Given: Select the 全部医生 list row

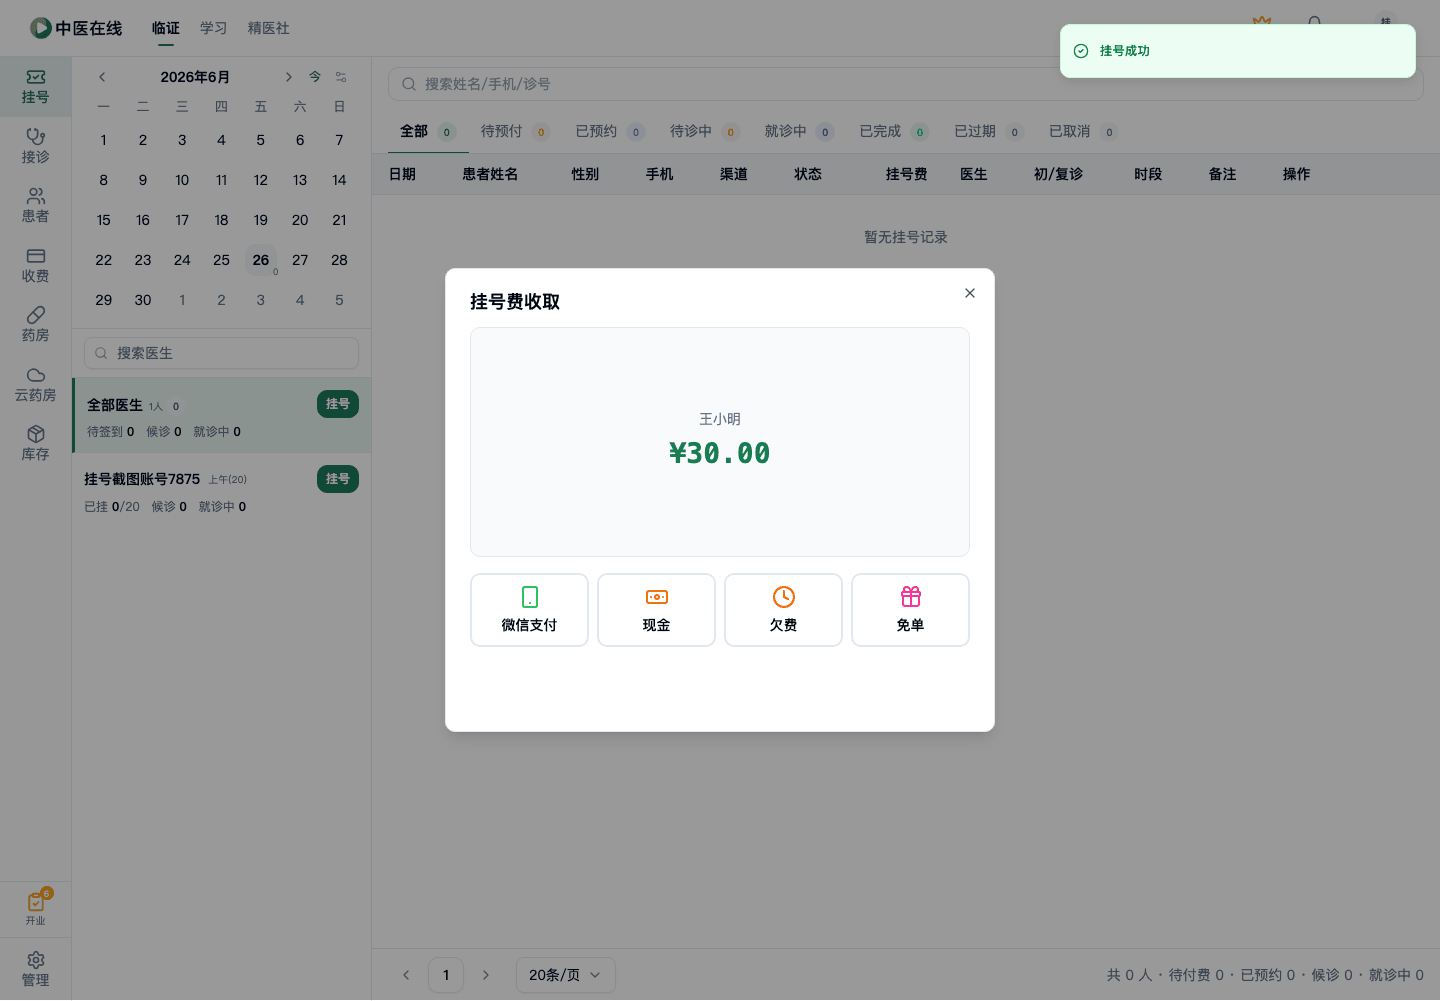Looking at the screenshot, I should tap(222, 416).
